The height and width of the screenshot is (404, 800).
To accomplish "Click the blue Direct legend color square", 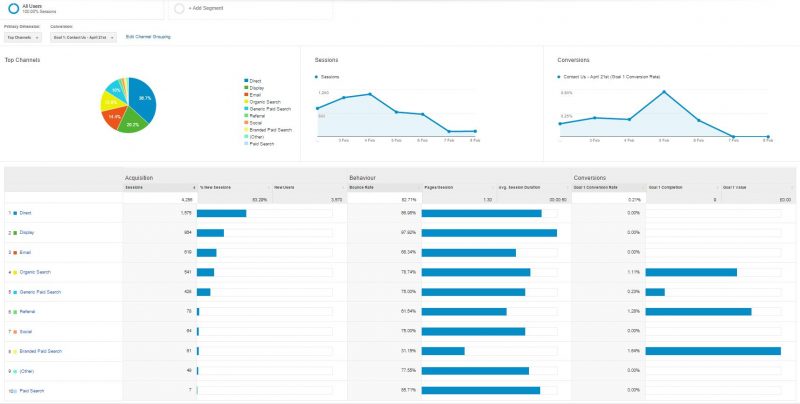I will 246,81.
